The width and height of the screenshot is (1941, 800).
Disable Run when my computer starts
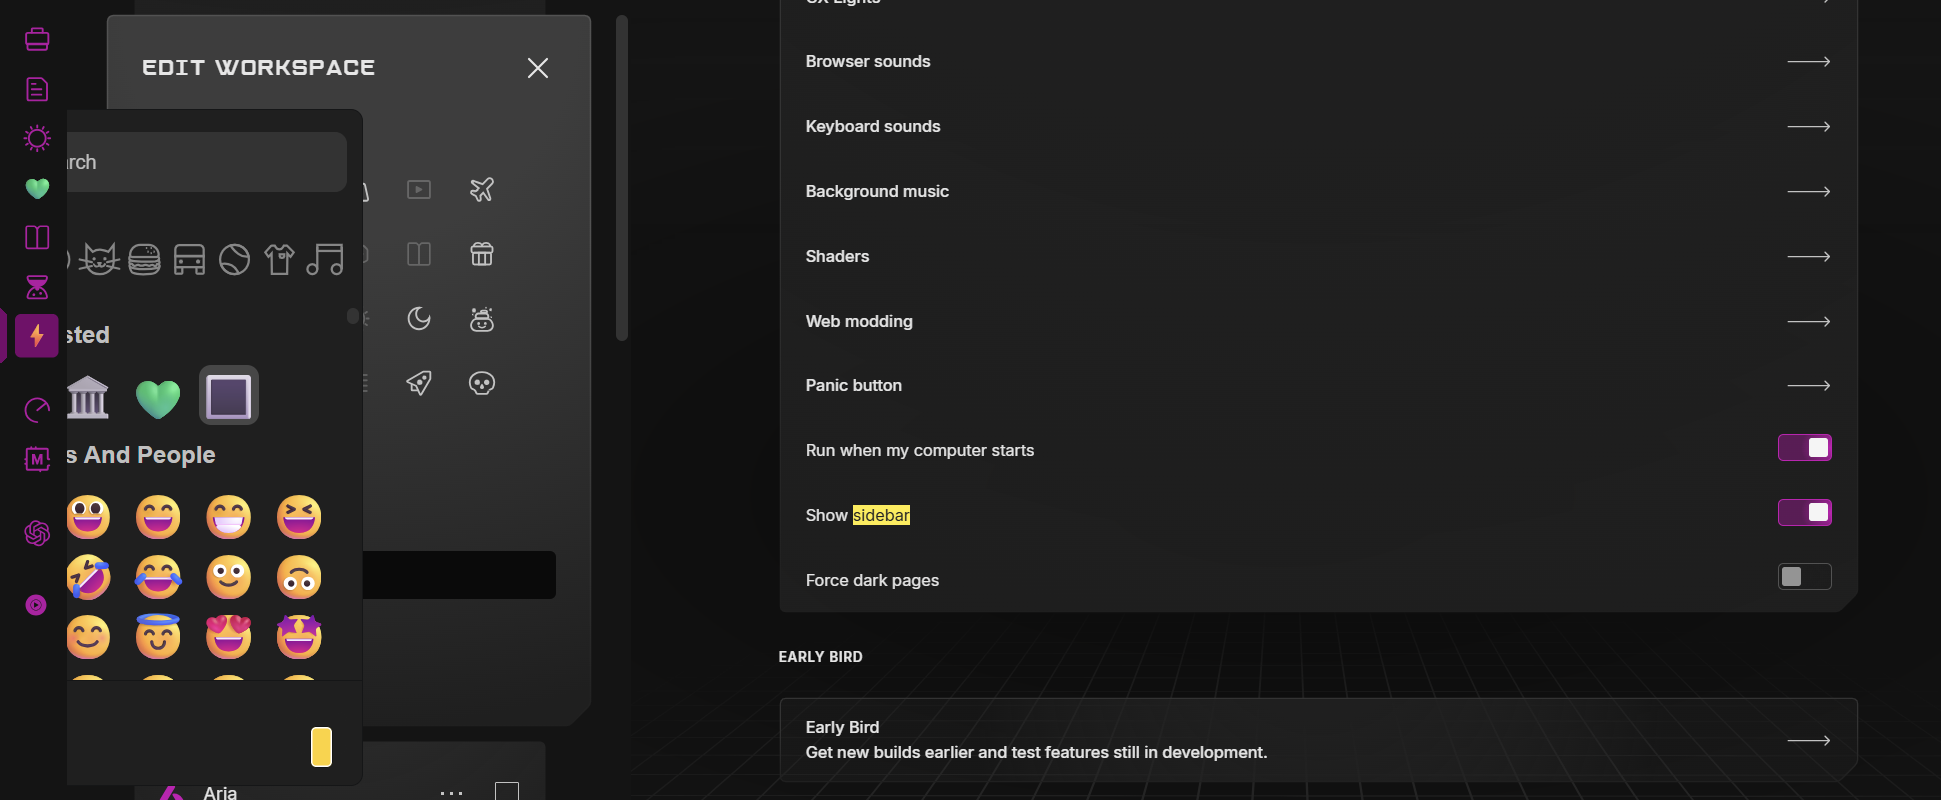(x=1804, y=448)
